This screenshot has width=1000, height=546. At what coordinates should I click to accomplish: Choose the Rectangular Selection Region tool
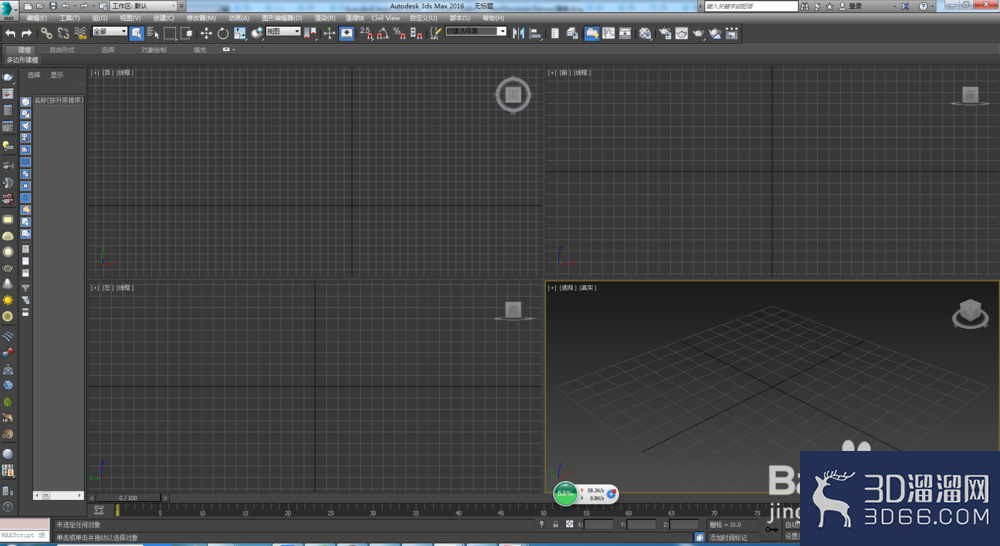(170, 33)
